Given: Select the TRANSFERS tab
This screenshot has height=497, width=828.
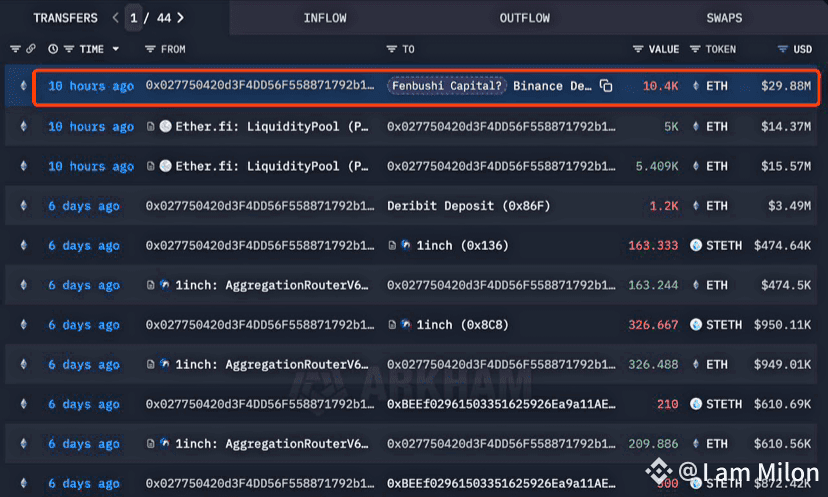Looking at the screenshot, I should (65, 18).
